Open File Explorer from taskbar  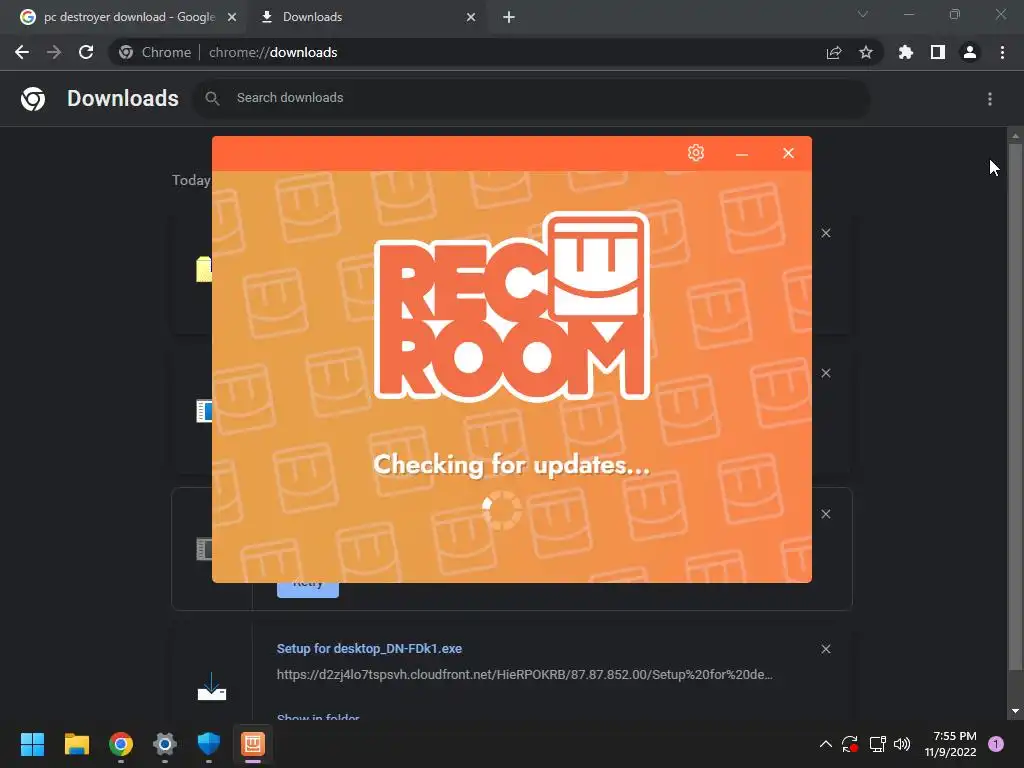[76, 744]
